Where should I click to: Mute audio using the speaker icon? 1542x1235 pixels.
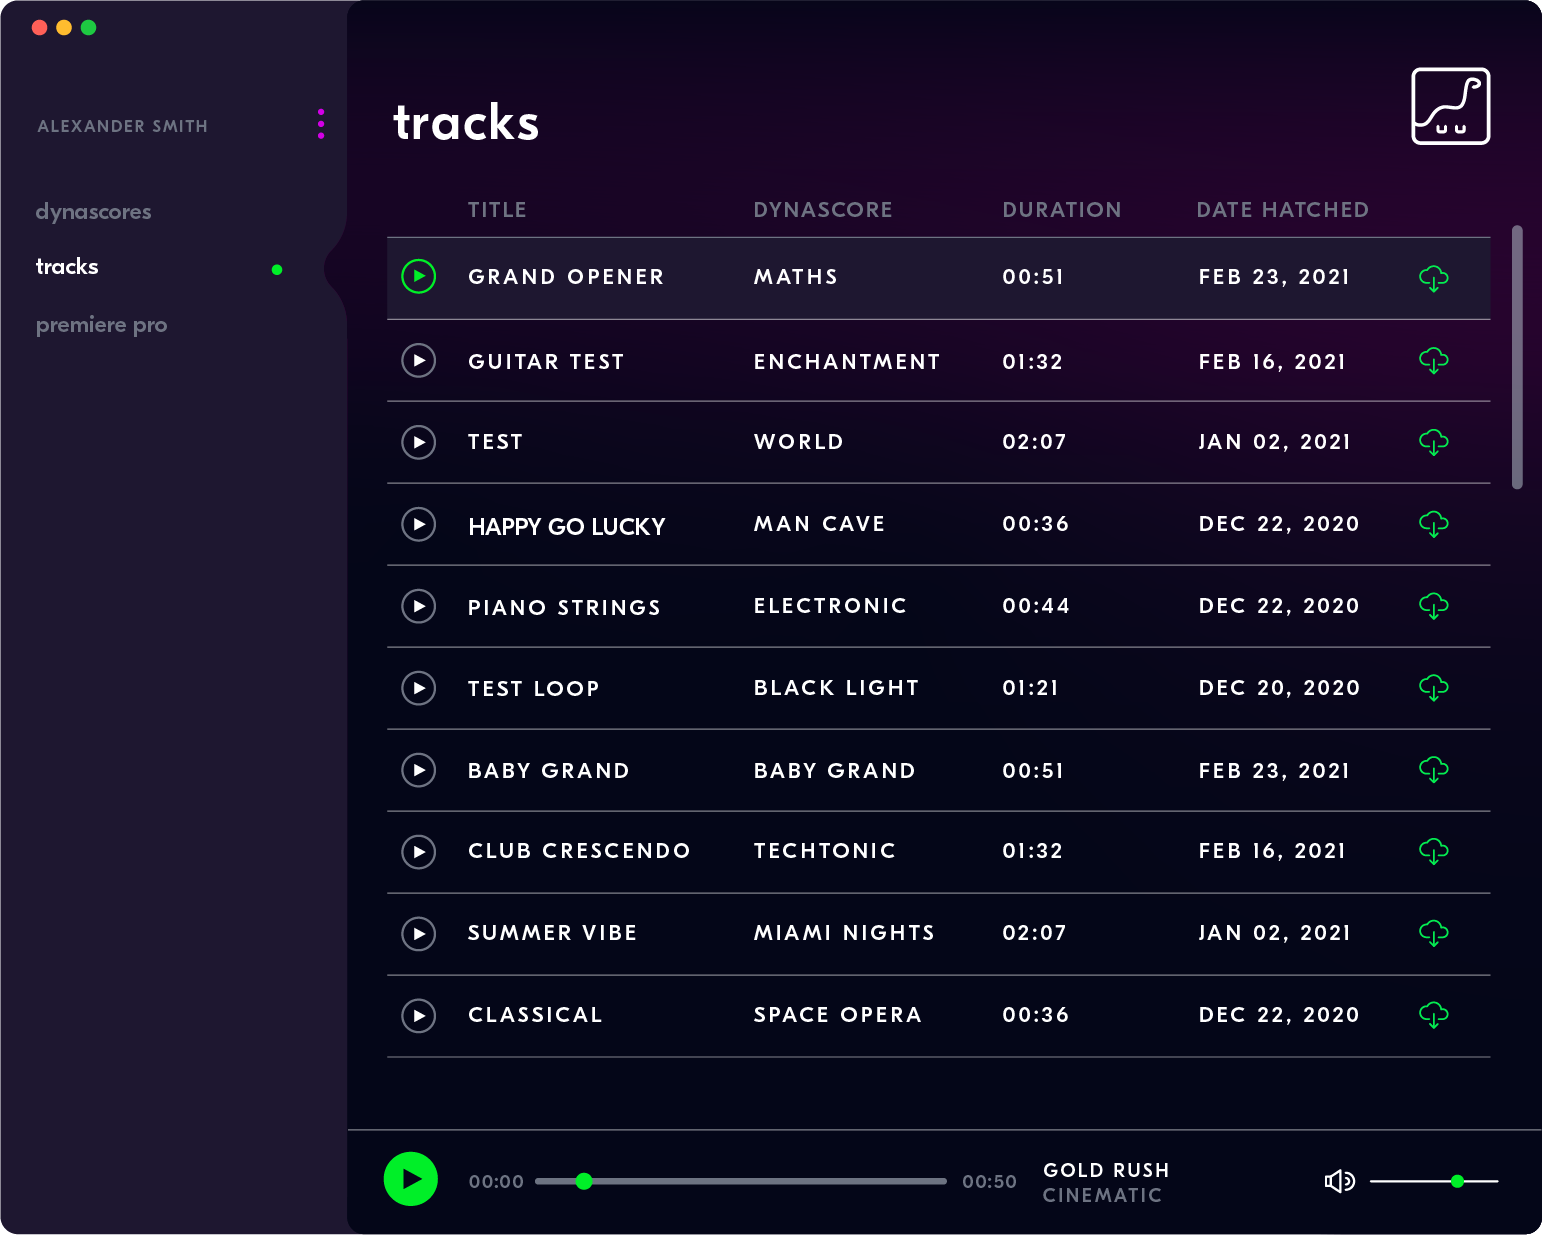[1339, 1182]
